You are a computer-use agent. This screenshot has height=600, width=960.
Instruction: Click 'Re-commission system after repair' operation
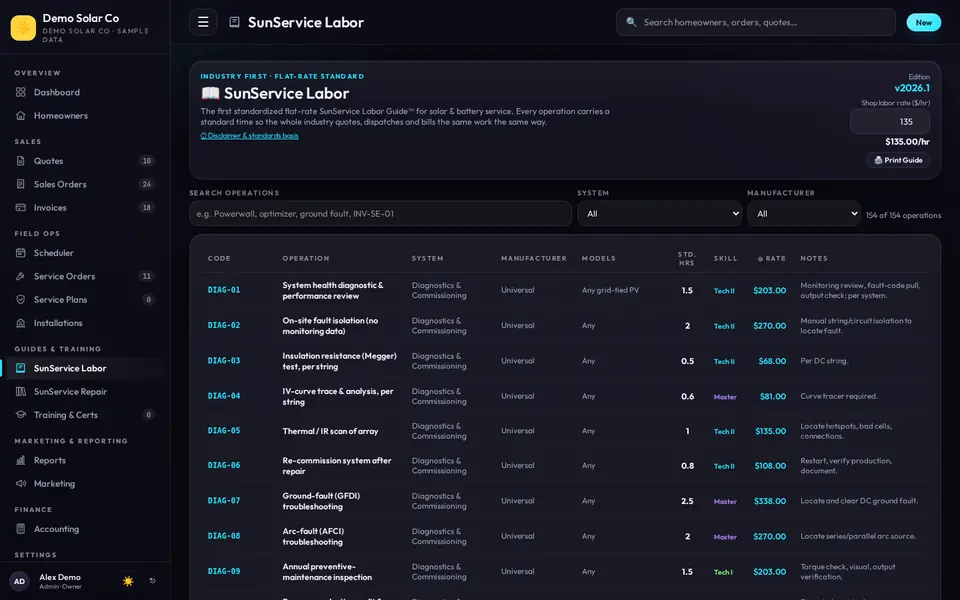[x=337, y=465]
